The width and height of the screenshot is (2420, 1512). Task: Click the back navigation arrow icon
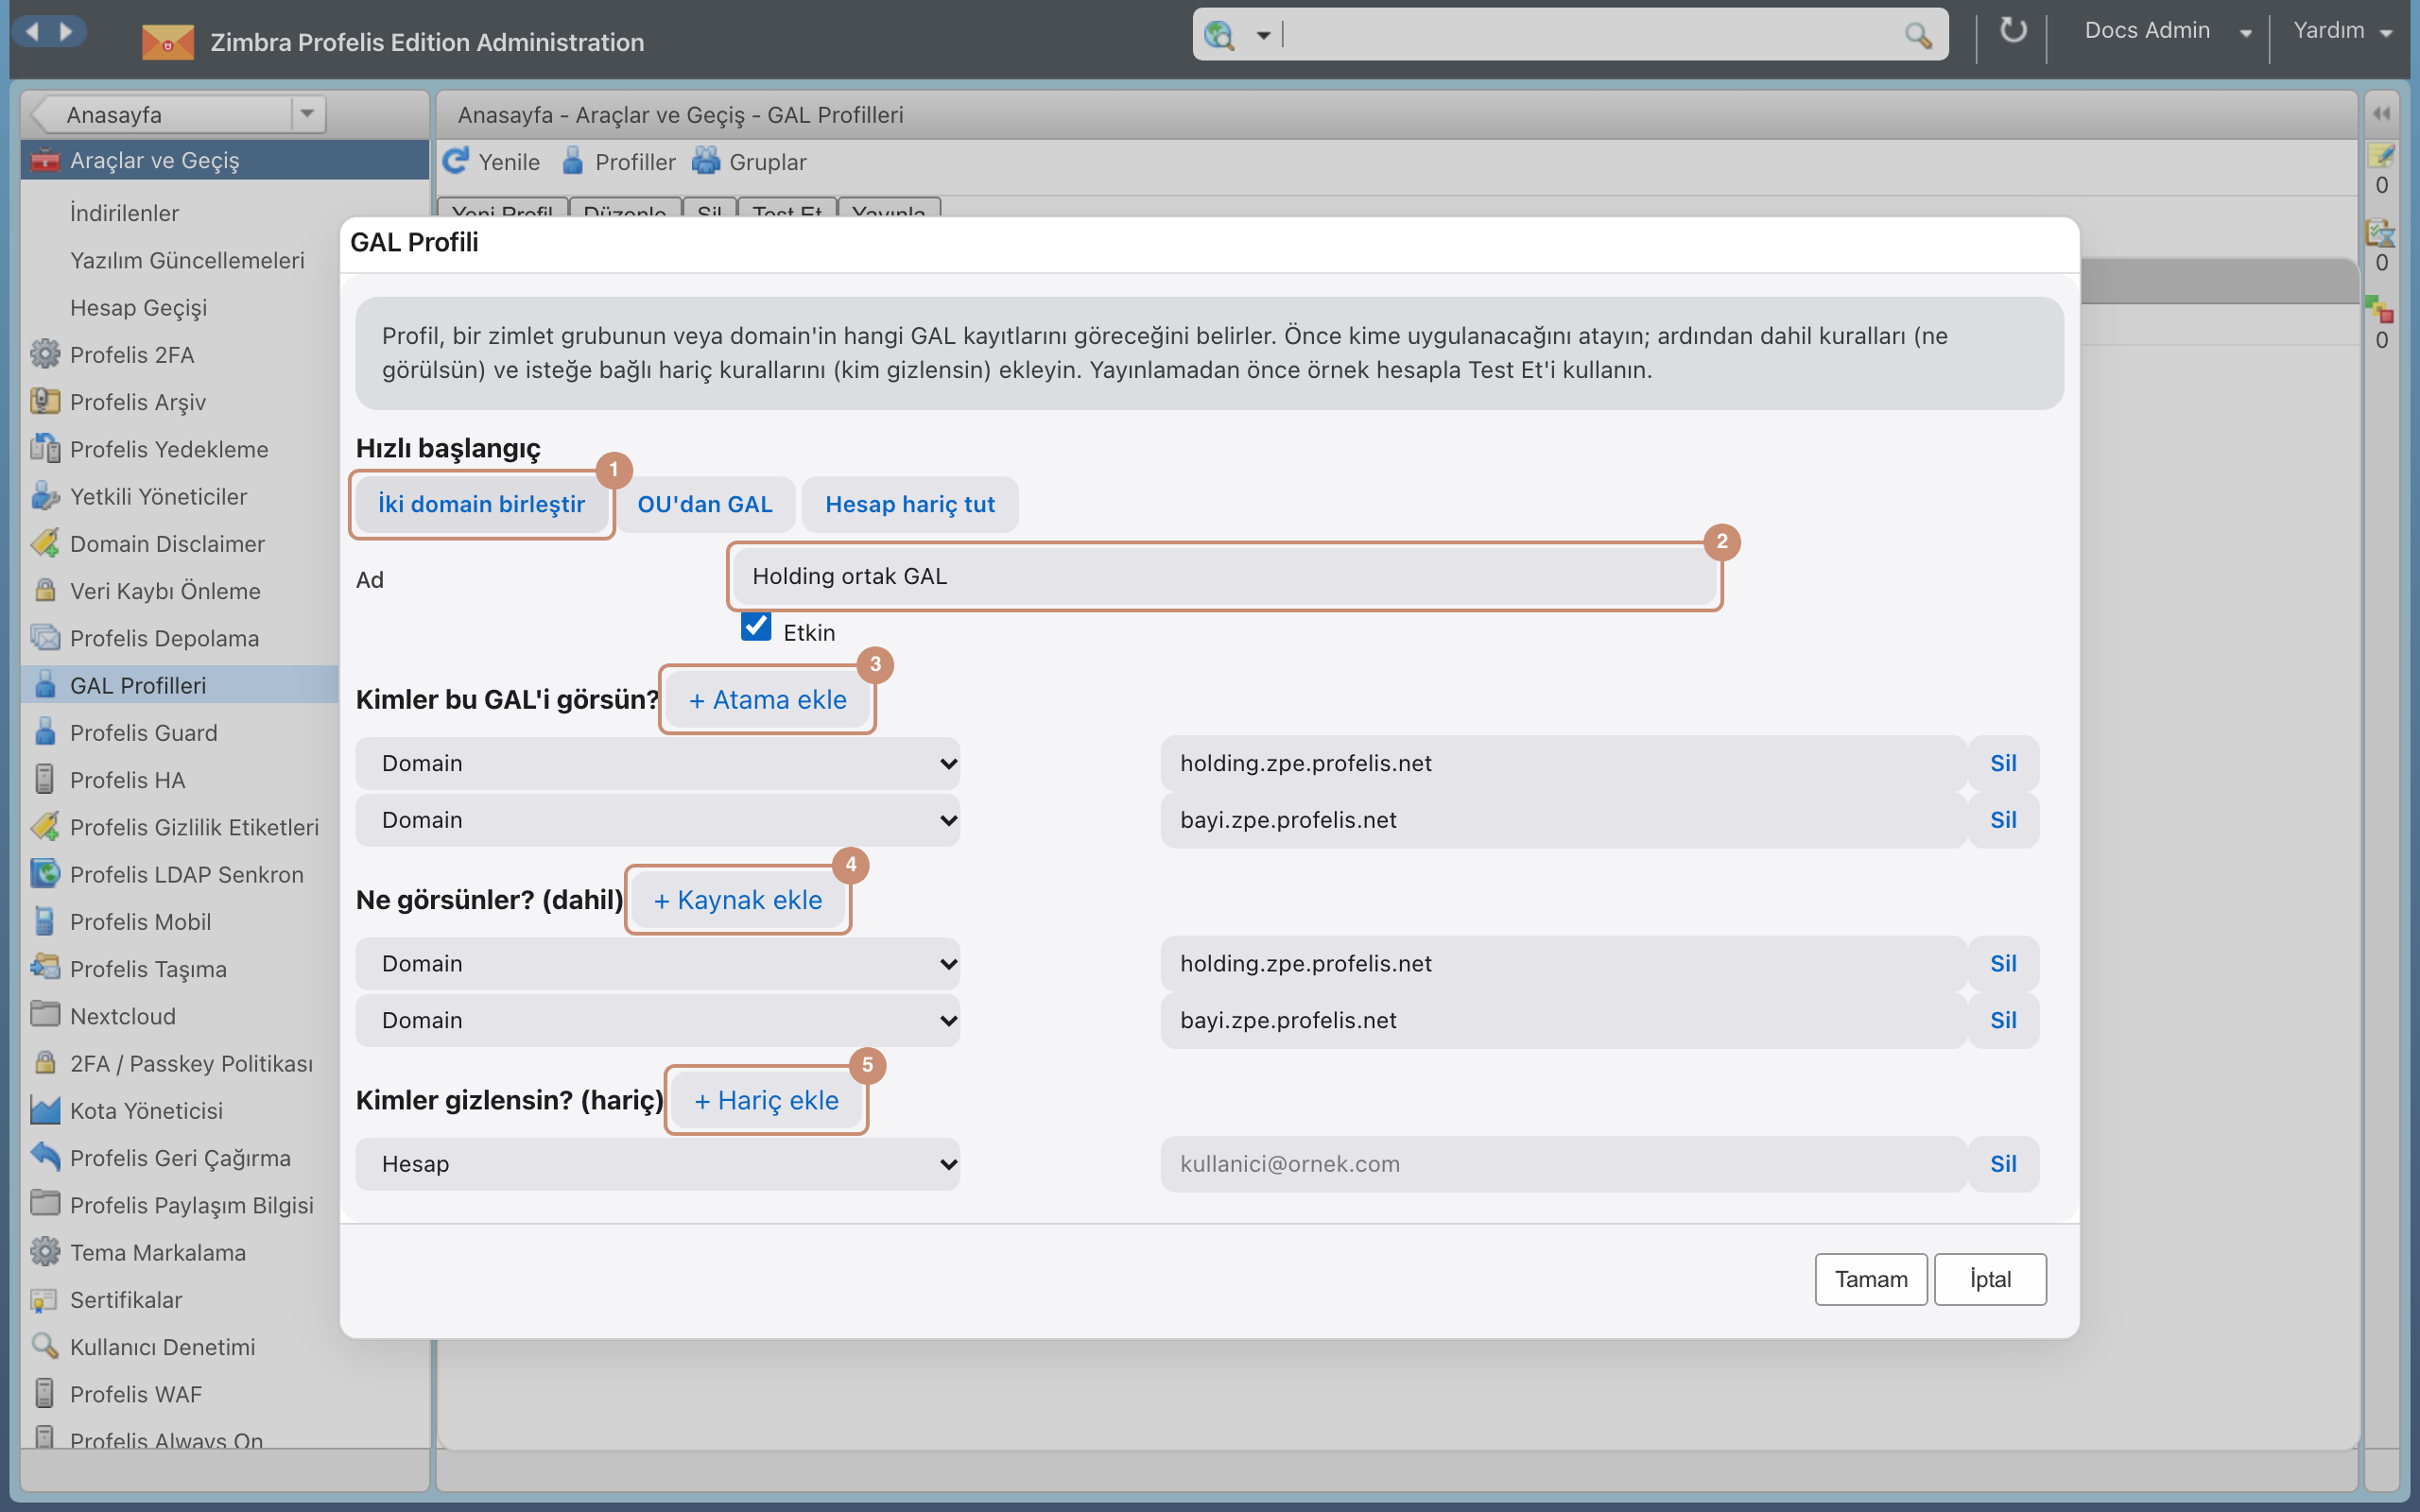tap(32, 31)
